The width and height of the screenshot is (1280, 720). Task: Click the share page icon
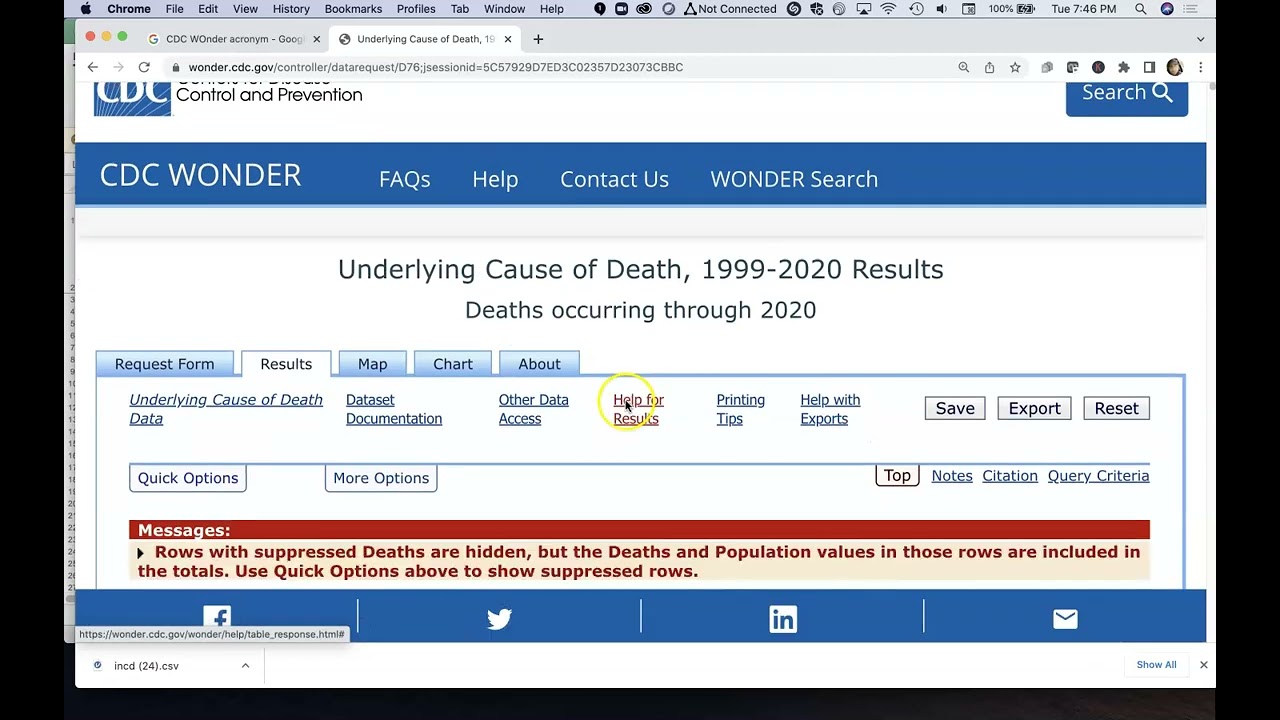989,67
